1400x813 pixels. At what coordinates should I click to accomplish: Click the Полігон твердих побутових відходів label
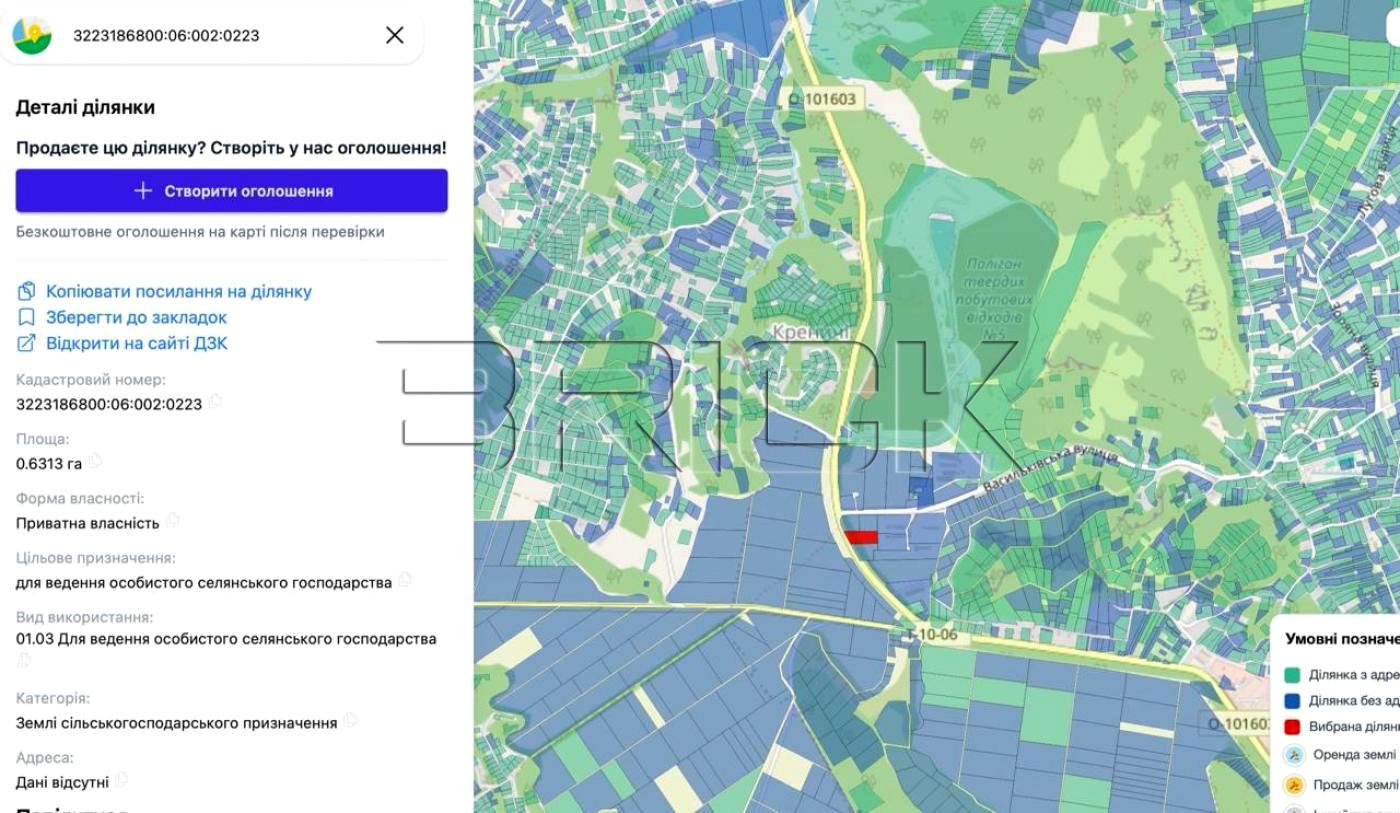[994, 298]
